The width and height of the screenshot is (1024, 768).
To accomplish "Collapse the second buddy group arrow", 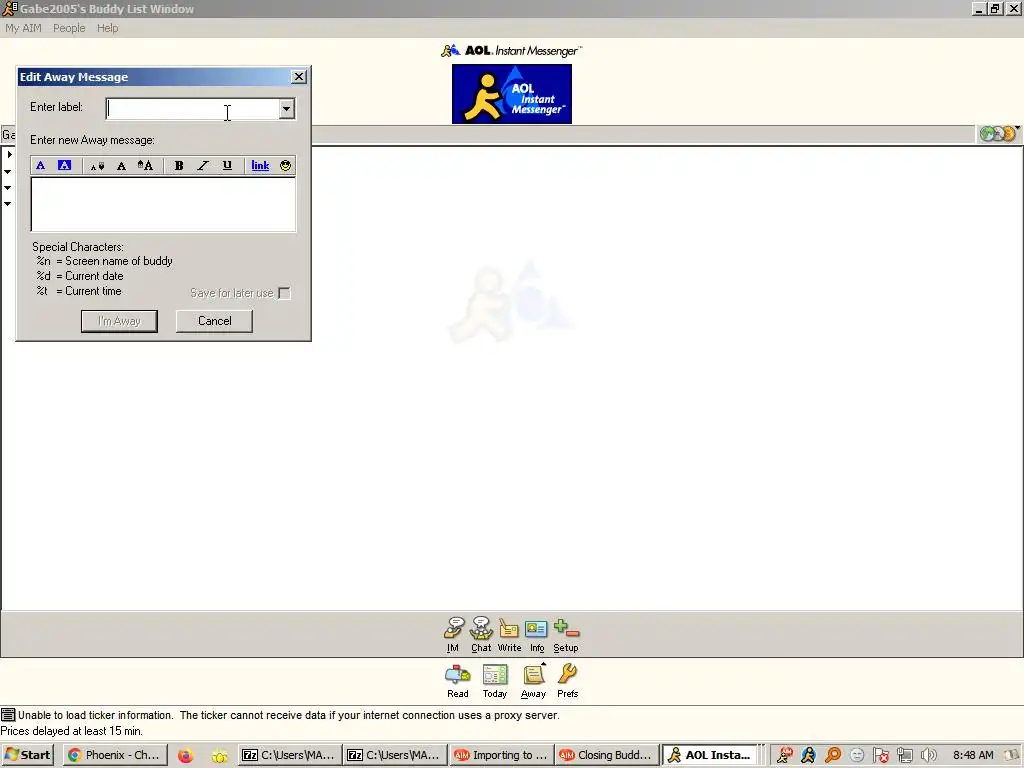I will [x=8, y=172].
